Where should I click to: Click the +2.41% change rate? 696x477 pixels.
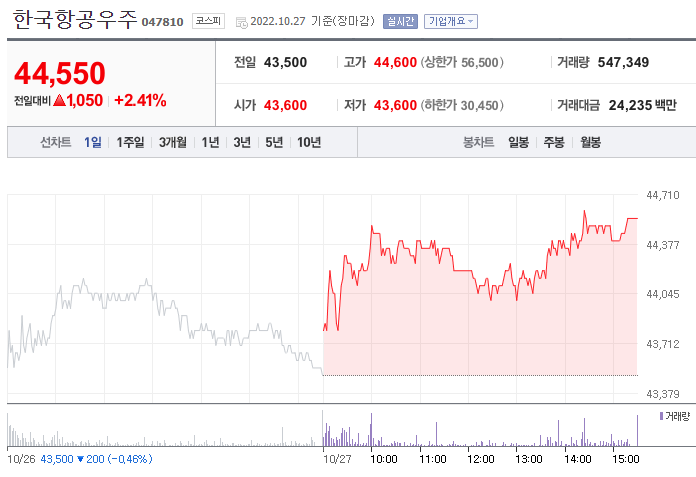[140, 101]
